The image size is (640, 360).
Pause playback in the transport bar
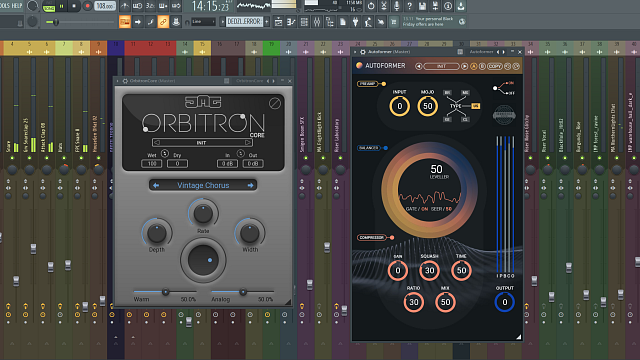(62, 6)
